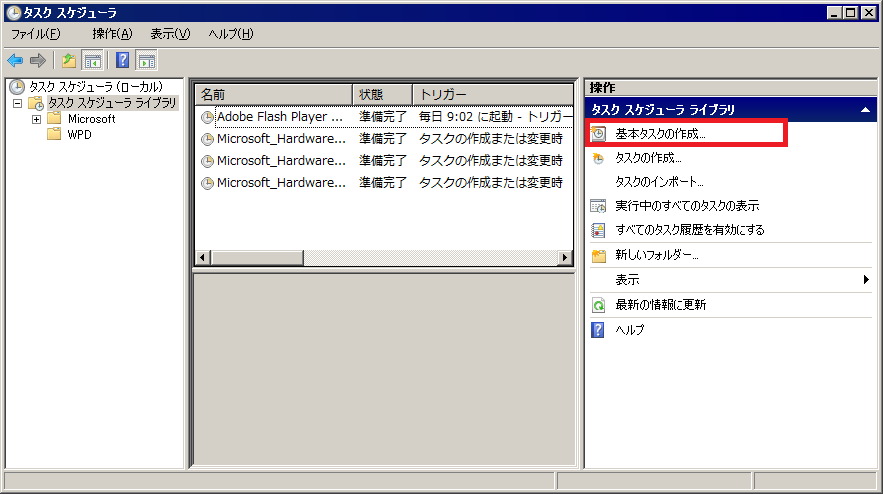Click the blue Help toolbar icon
The height and width of the screenshot is (494, 883).
point(122,60)
